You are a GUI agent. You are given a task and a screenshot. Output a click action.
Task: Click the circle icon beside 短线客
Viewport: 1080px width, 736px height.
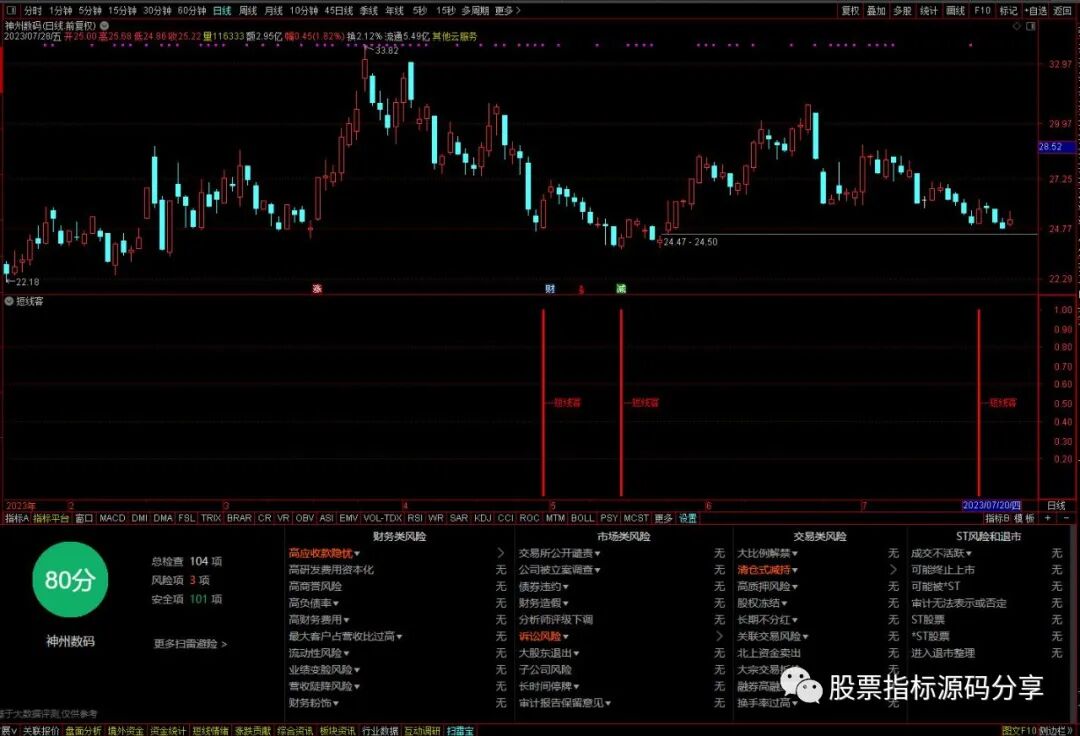pos(9,302)
